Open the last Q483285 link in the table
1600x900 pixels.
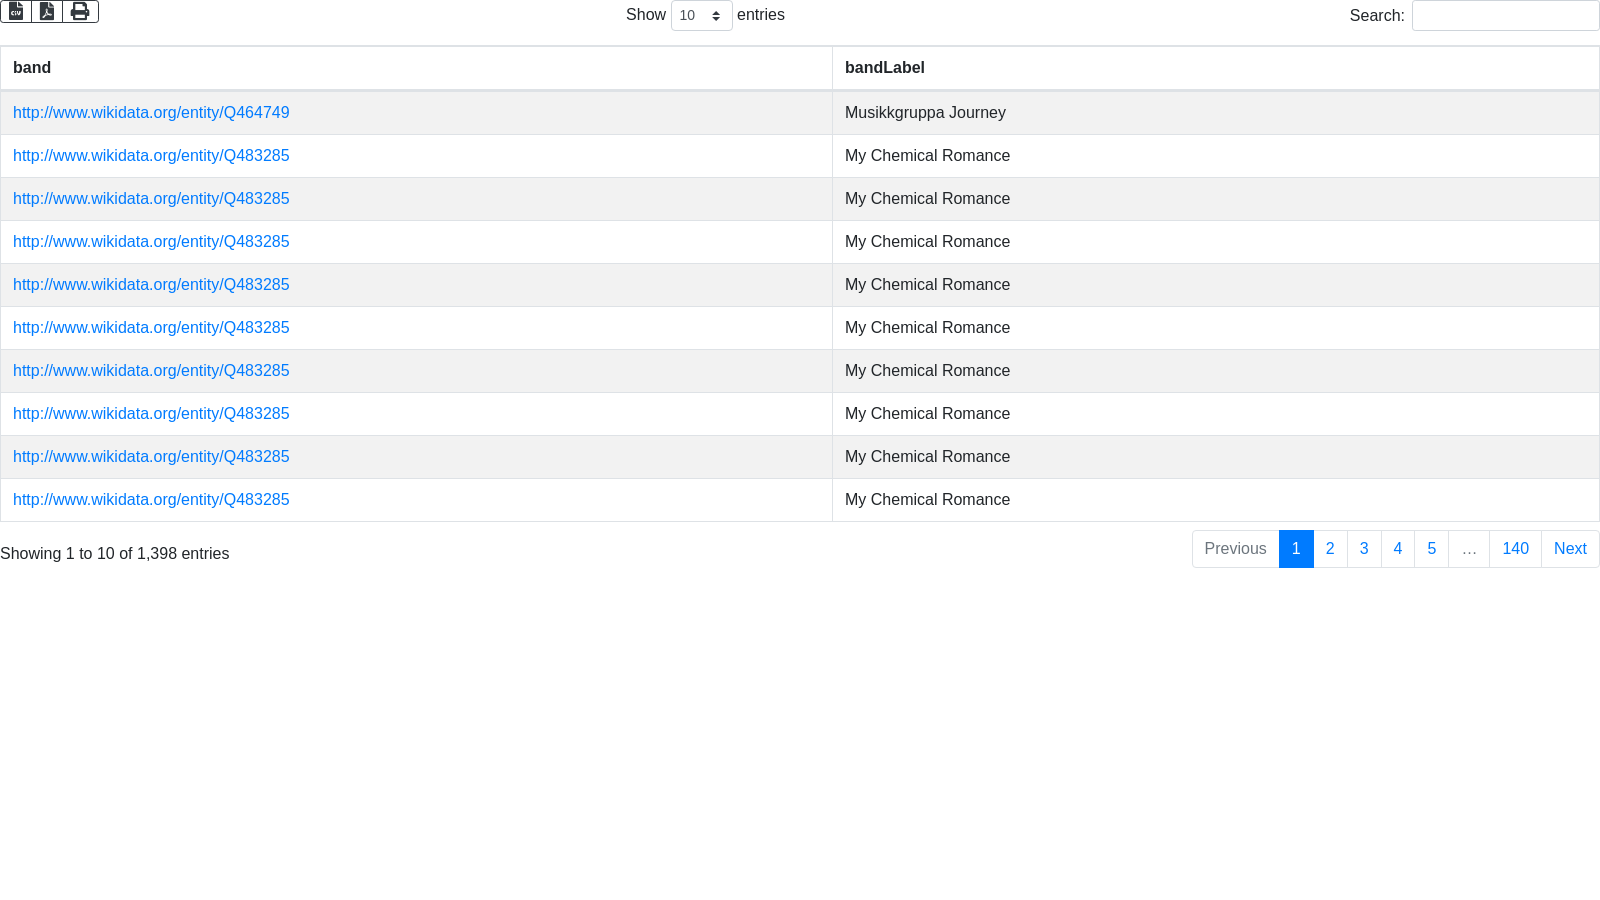(x=151, y=500)
